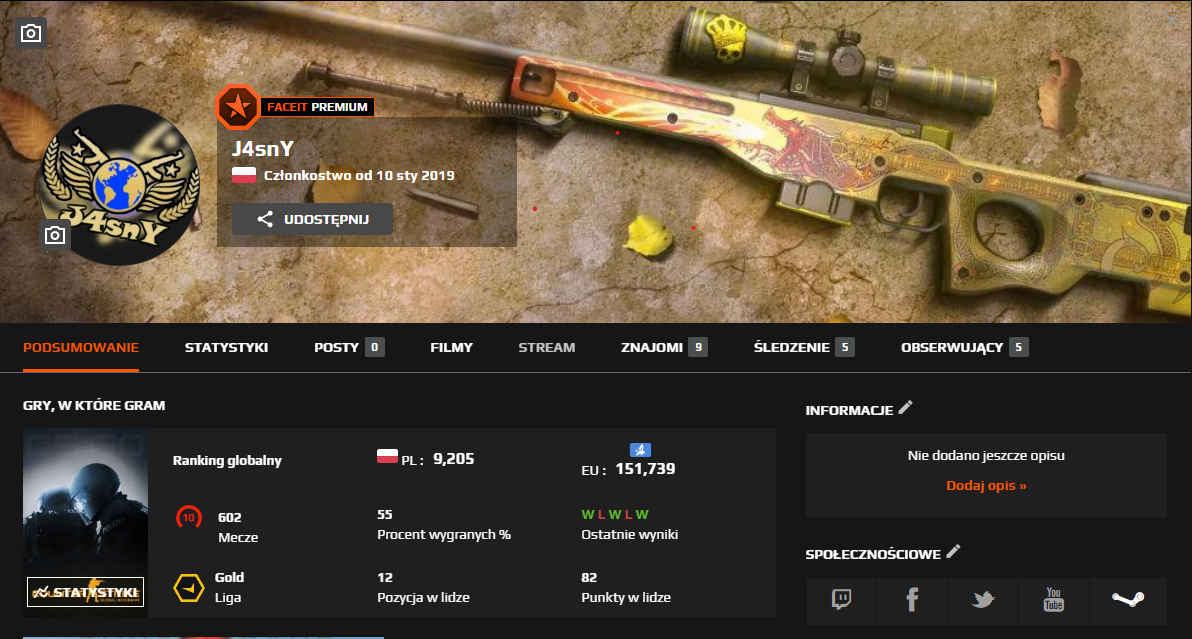1192x639 pixels.
Task: Click the W L W L W recent results
Action: click(615, 514)
